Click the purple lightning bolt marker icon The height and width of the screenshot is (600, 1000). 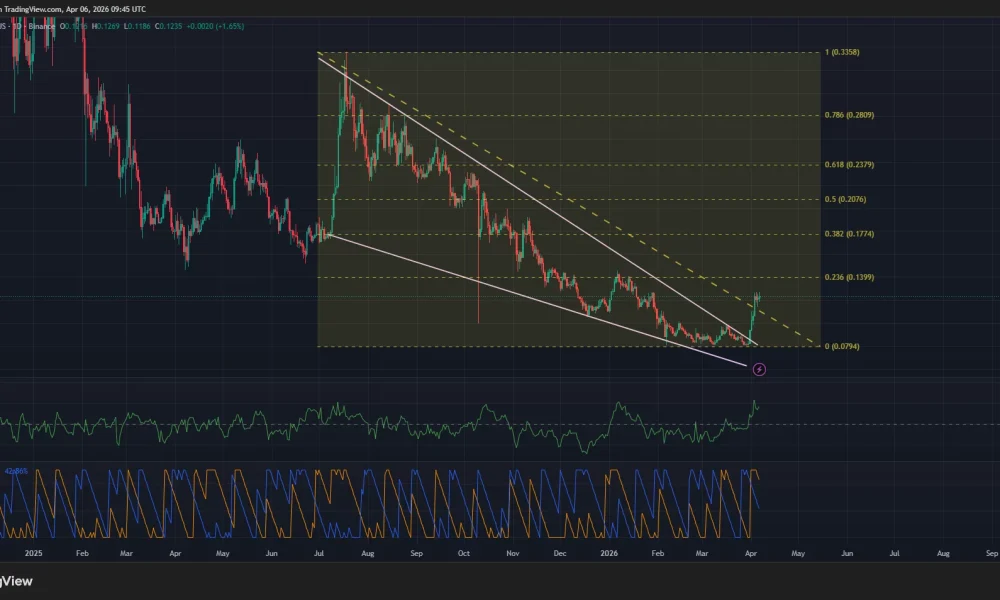point(760,369)
